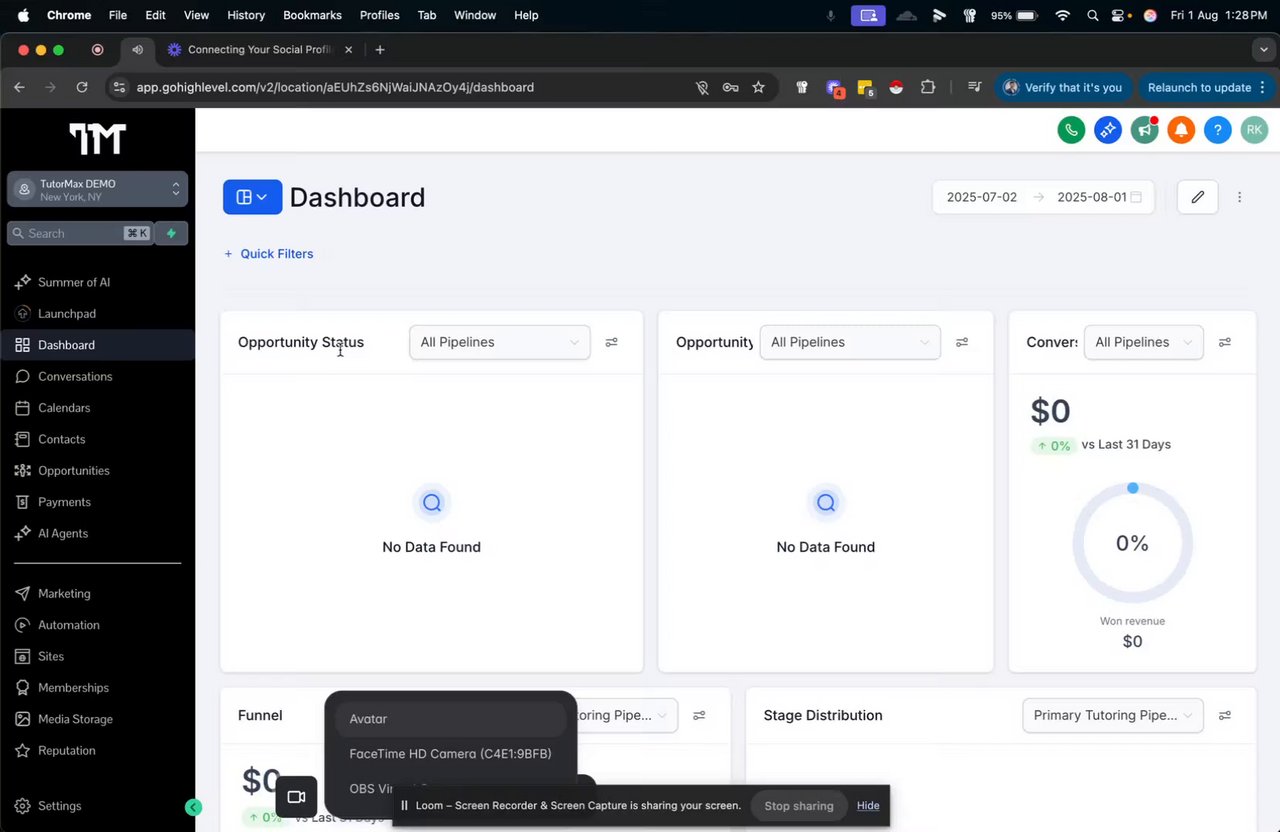The width and height of the screenshot is (1280, 832).
Task: Reload the page in Chrome
Action: point(82,87)
